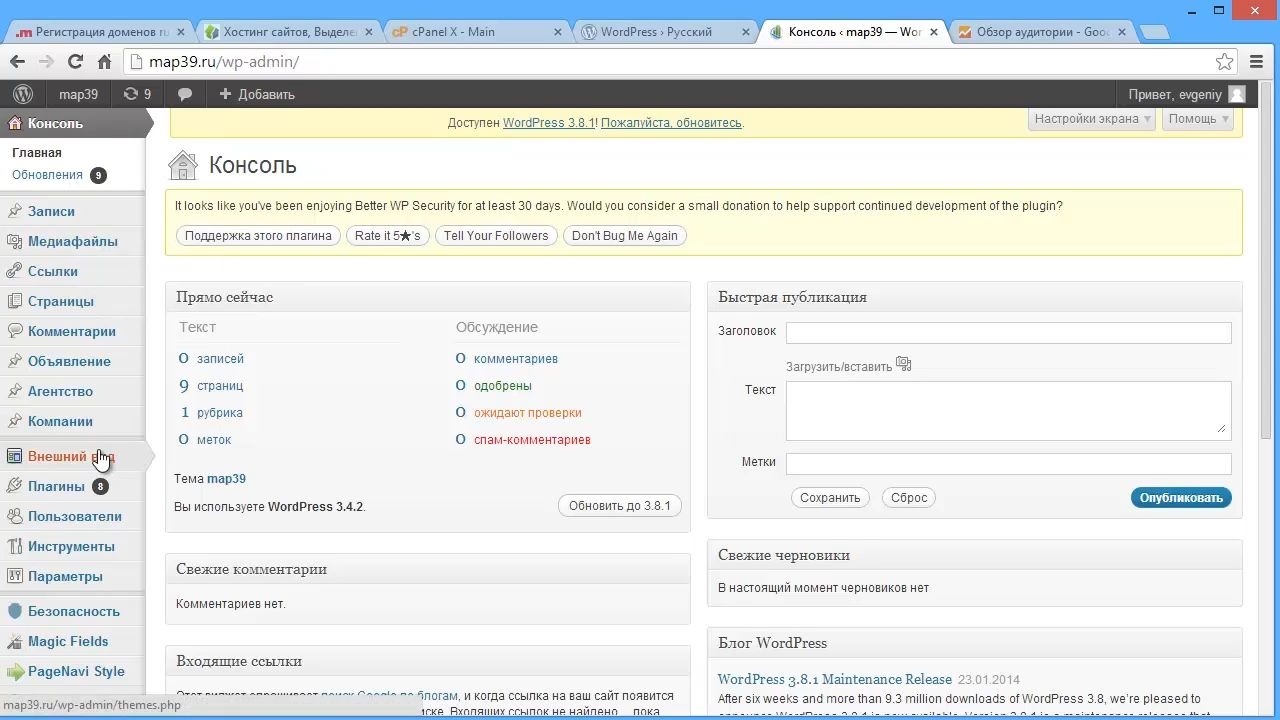Open the comments bubble in admin bar
This screenshot has height=720, width=1280.
185,94
